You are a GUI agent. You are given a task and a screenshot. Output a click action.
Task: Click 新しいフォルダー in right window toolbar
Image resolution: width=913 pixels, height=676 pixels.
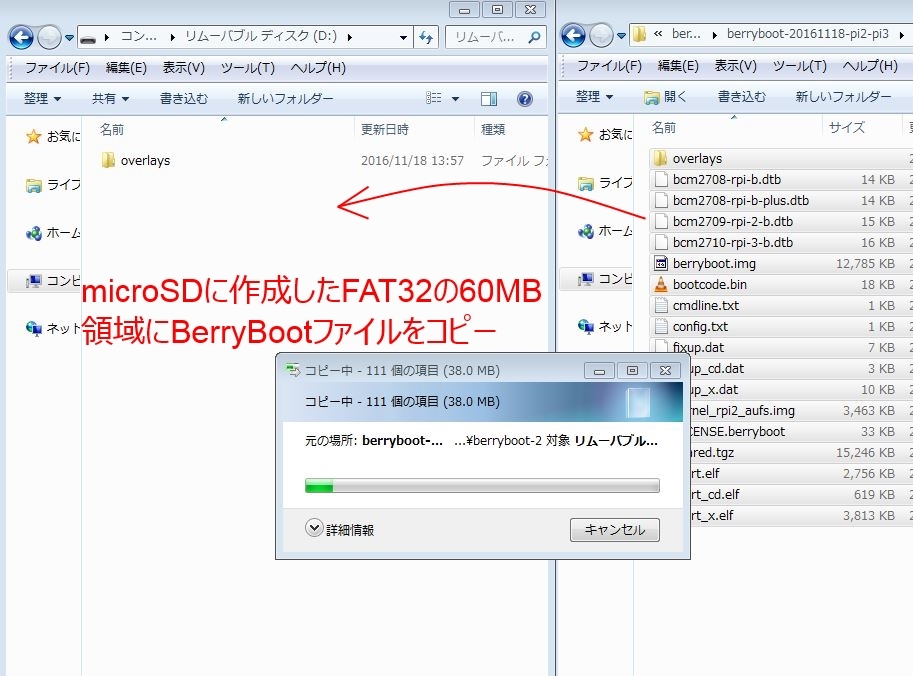pos(843,97)
